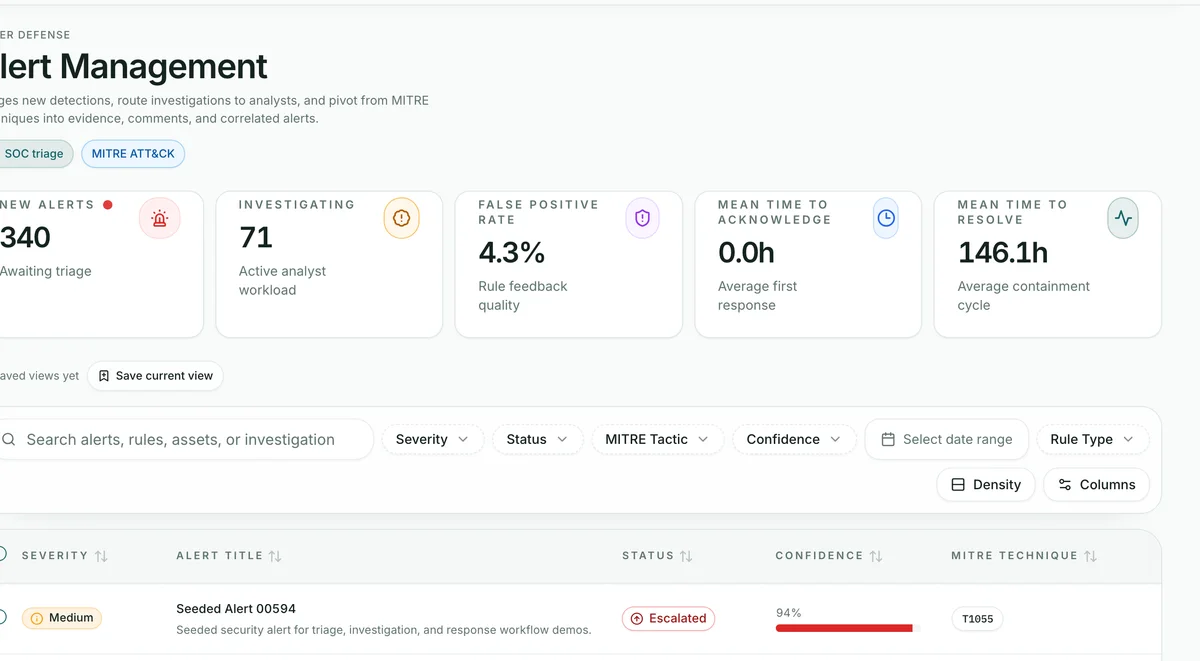This screenshot has height=661, width=1200.
Task: Click the Save current view button
Action: pyautogui.click(x=155, y=376)
